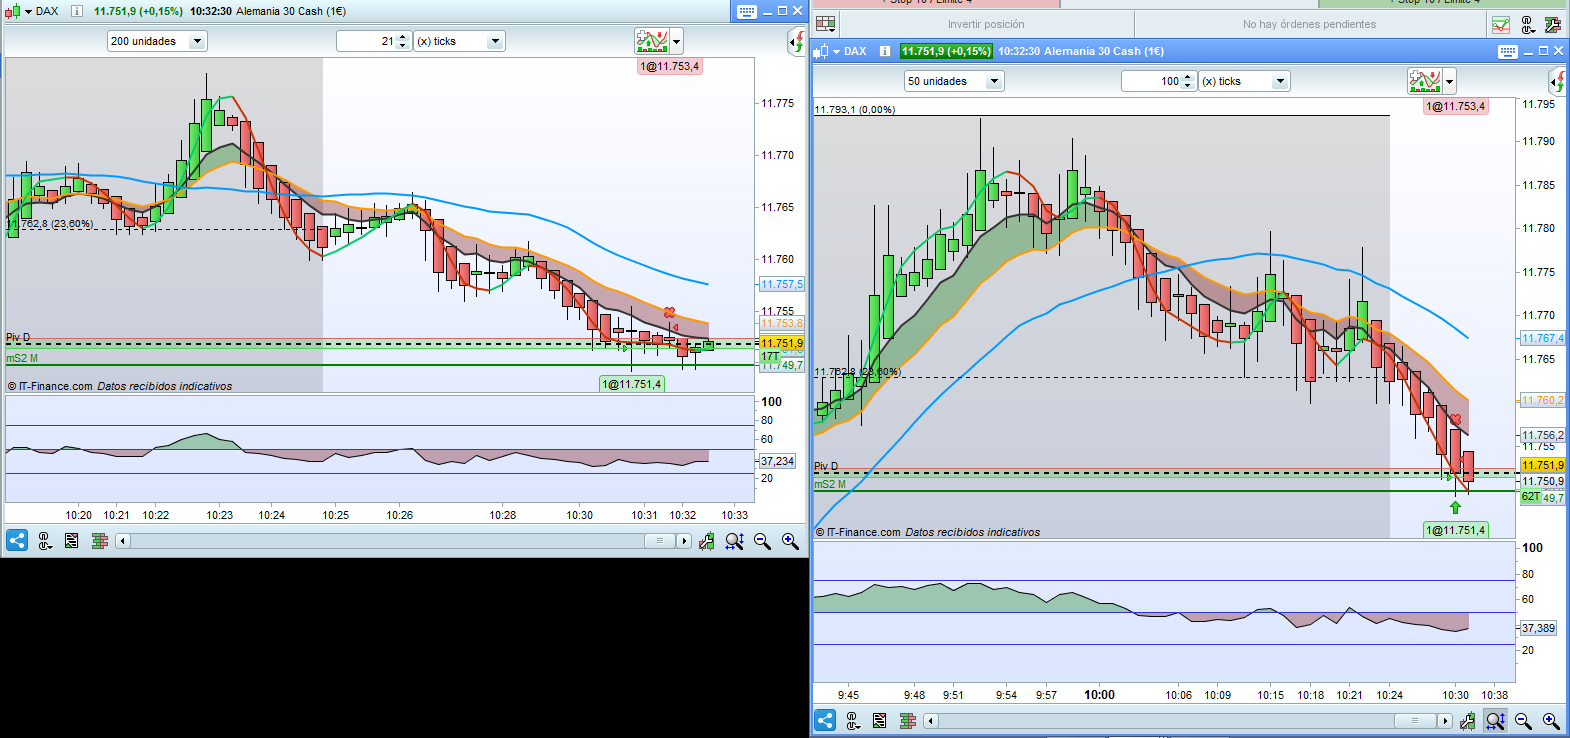Zoom out on the left DAX chart

point(763,541)
